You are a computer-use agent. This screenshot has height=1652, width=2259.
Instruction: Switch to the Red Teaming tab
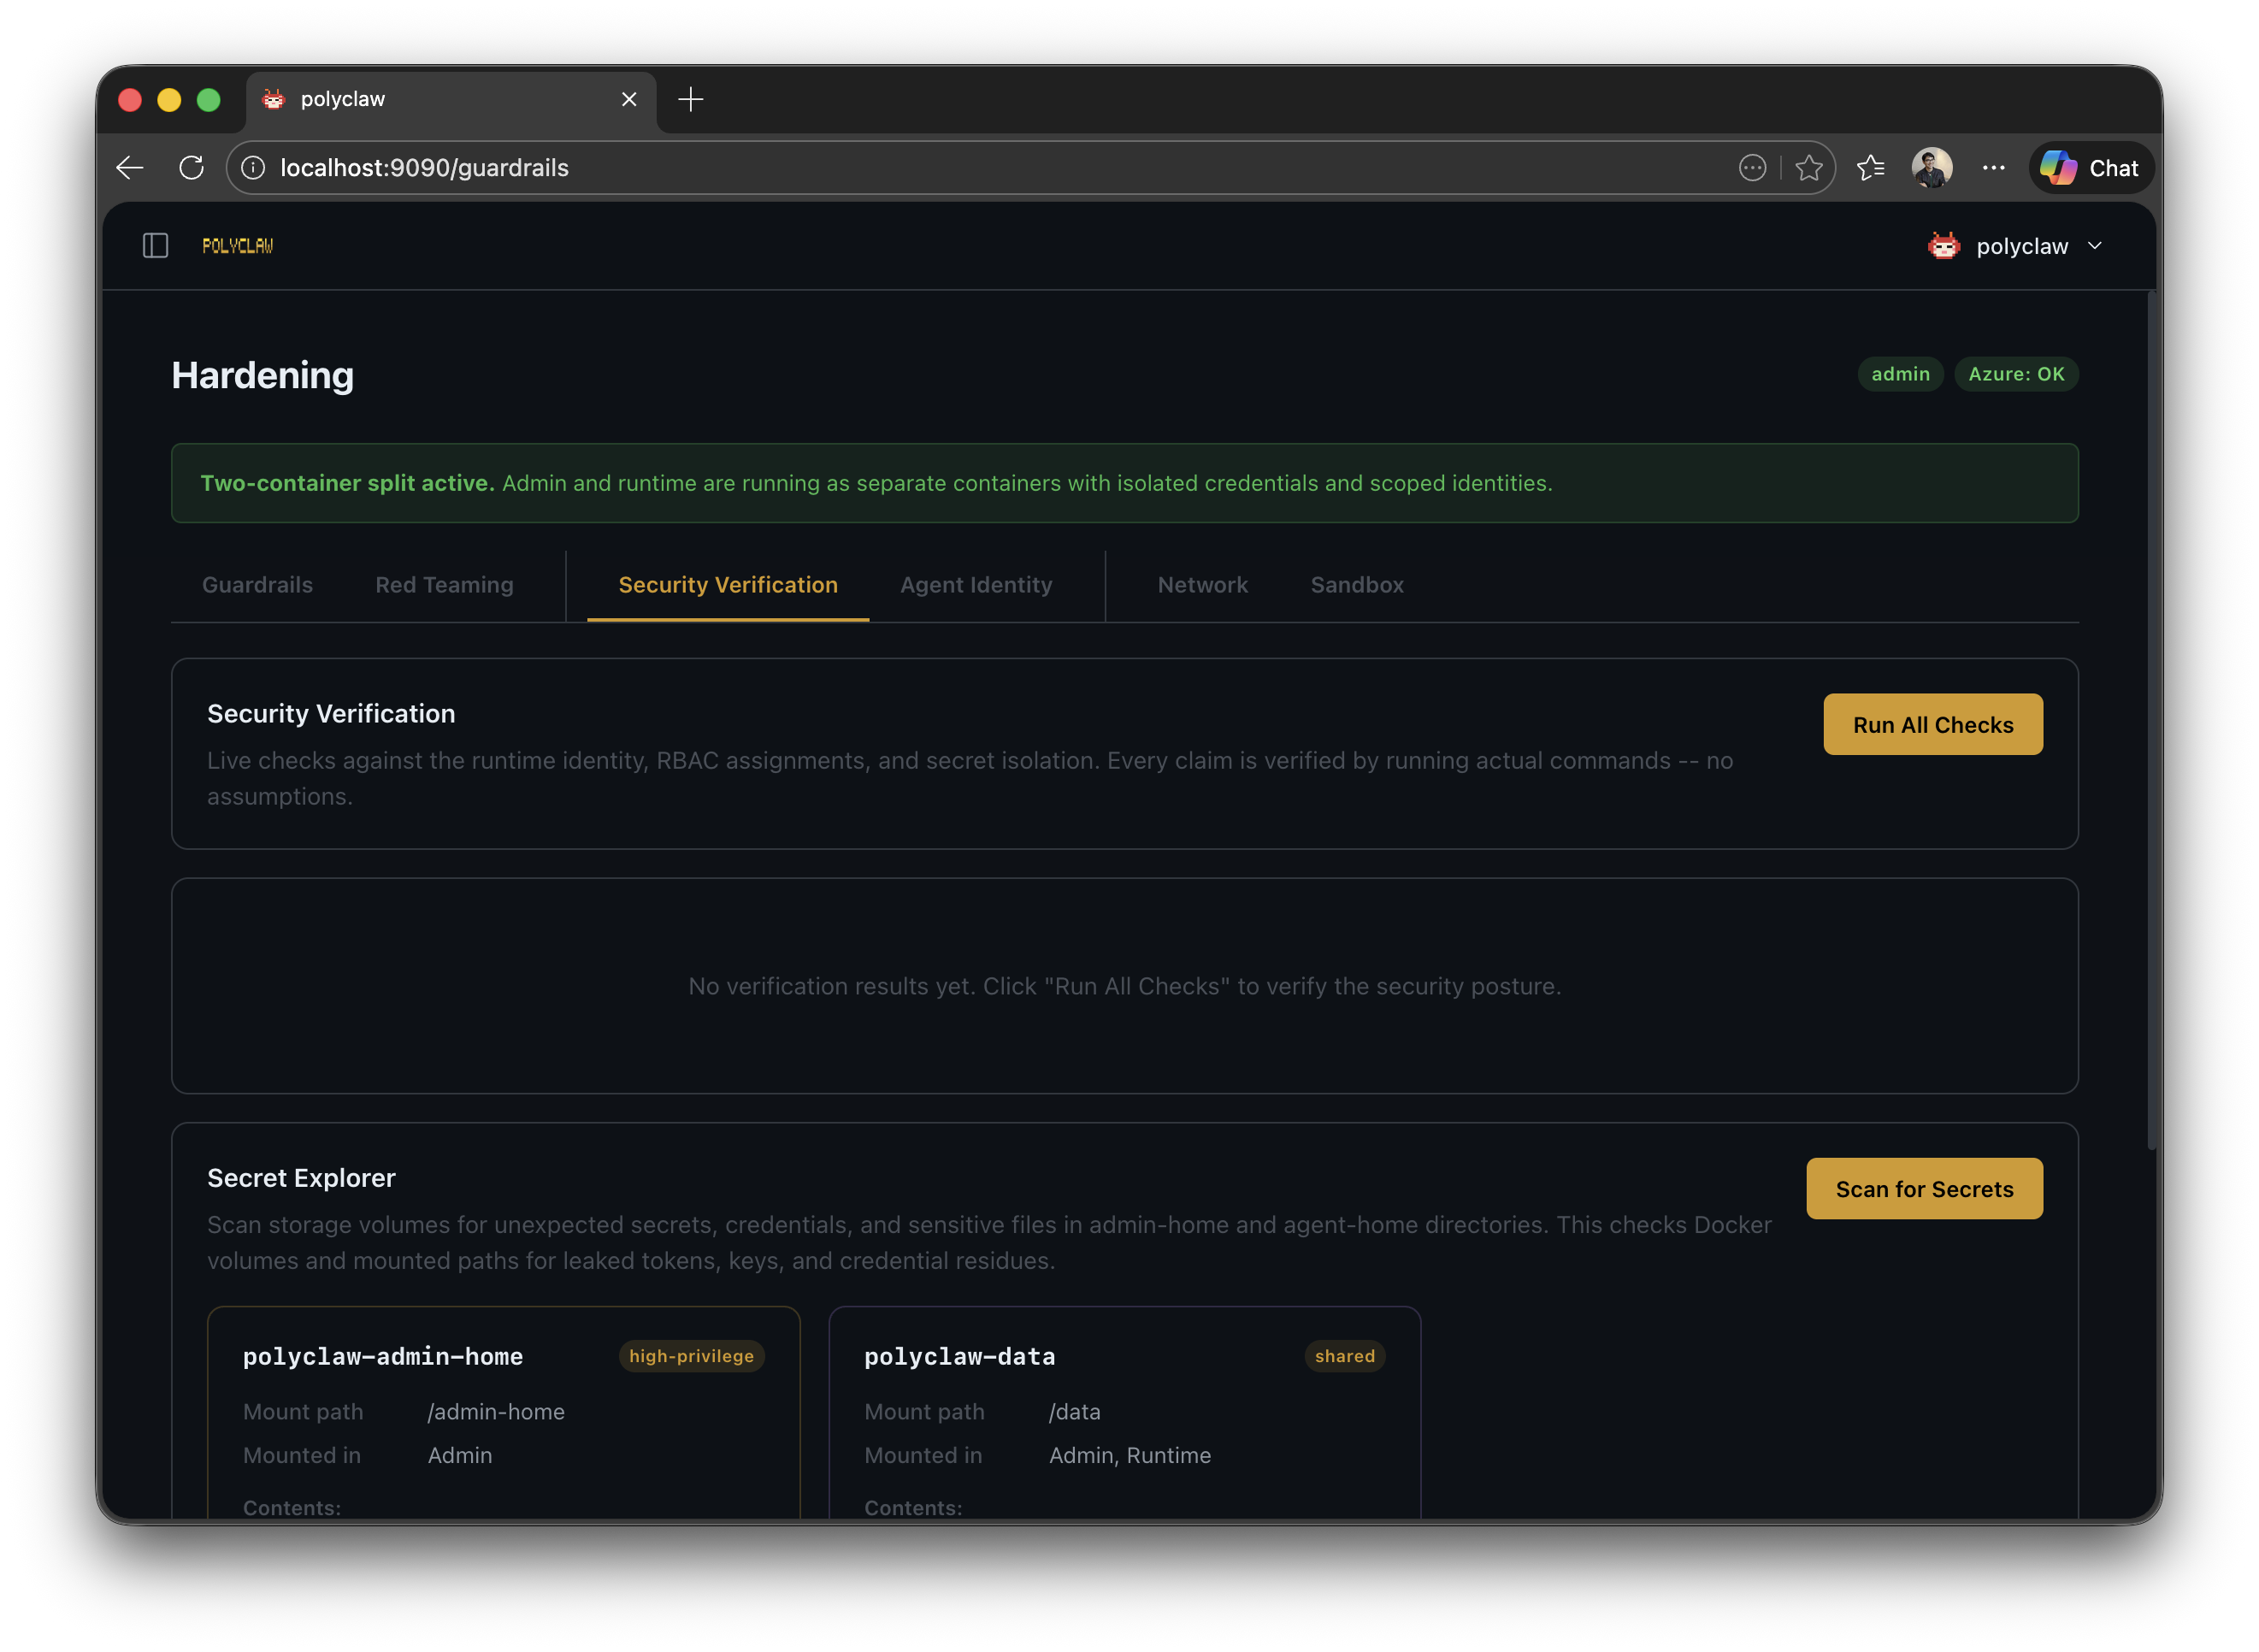tap(444, 585)
